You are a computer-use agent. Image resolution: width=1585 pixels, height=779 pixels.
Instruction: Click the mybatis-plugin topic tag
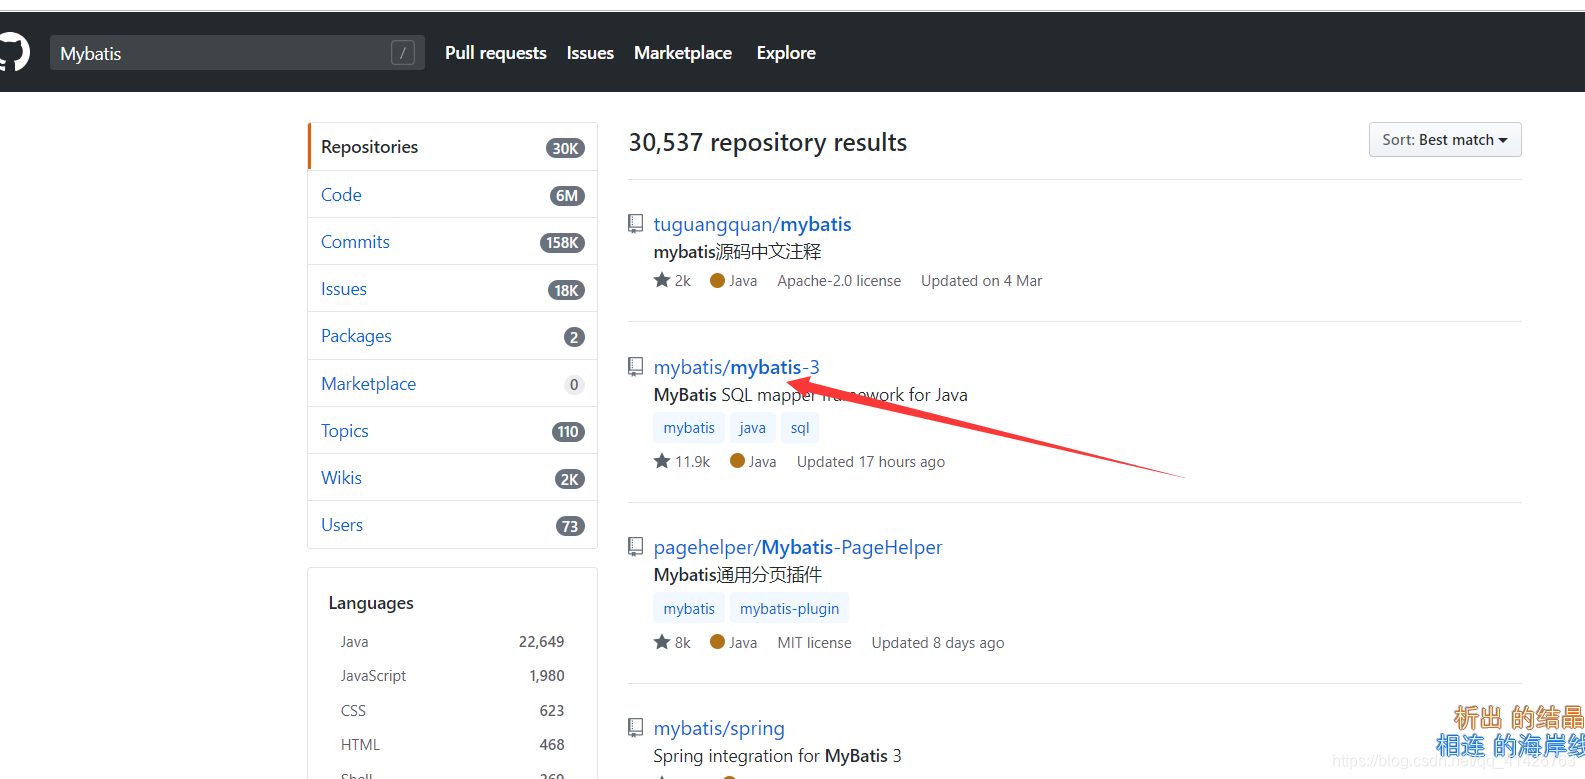point(789,609)
